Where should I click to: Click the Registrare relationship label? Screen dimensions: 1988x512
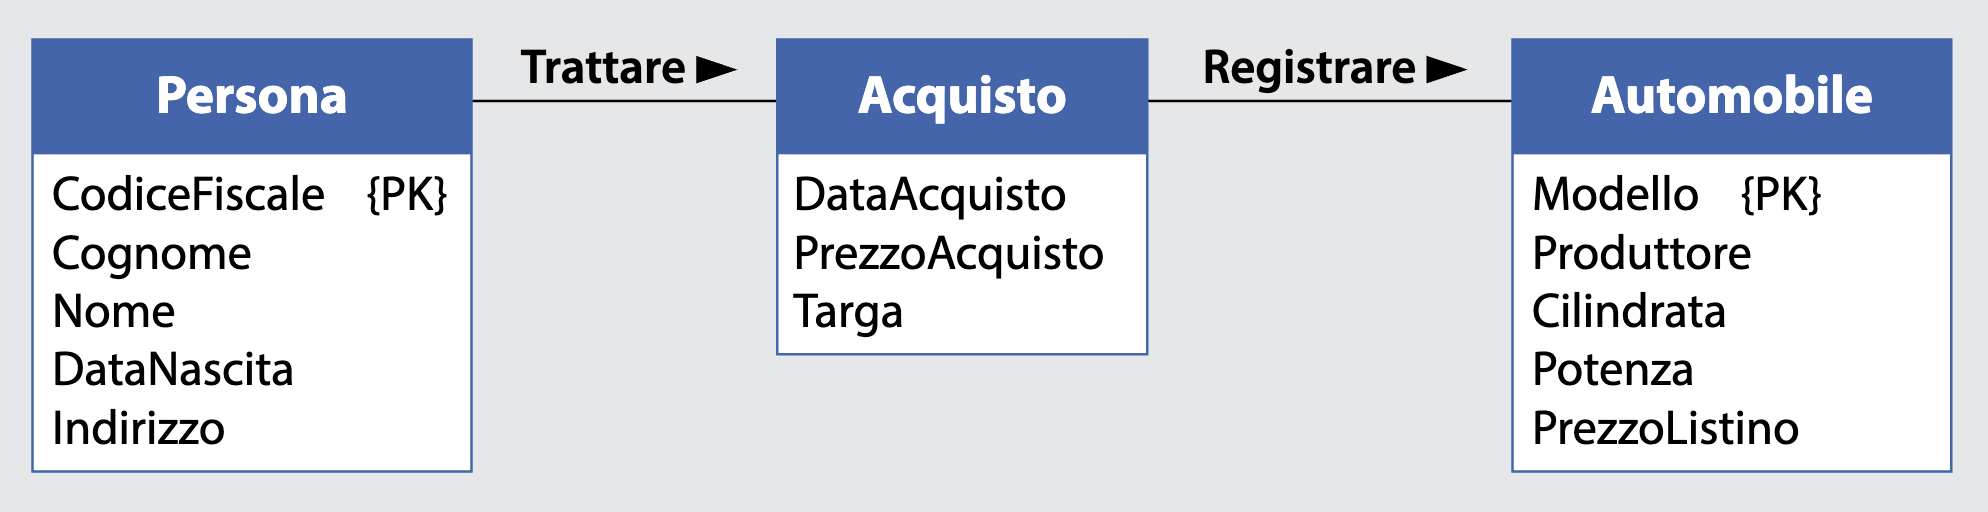pyautogui.click(x=1309, y=68)
